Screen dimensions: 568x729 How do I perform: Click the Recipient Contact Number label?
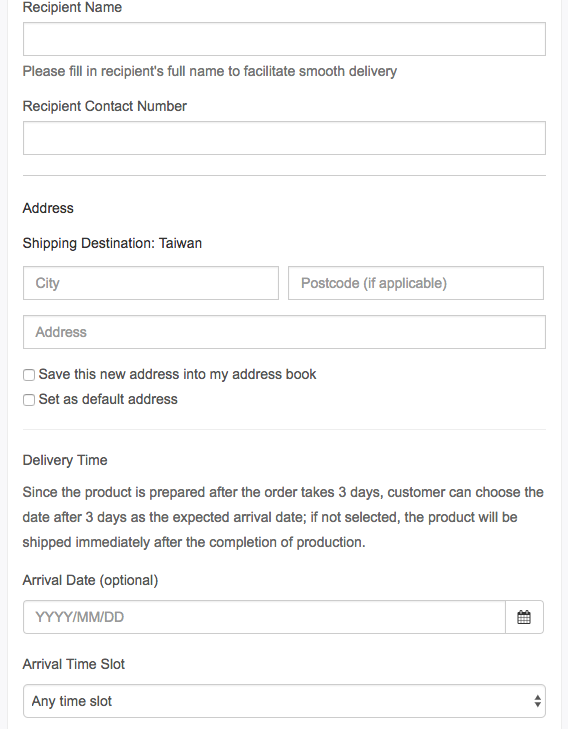pos(105,106)
